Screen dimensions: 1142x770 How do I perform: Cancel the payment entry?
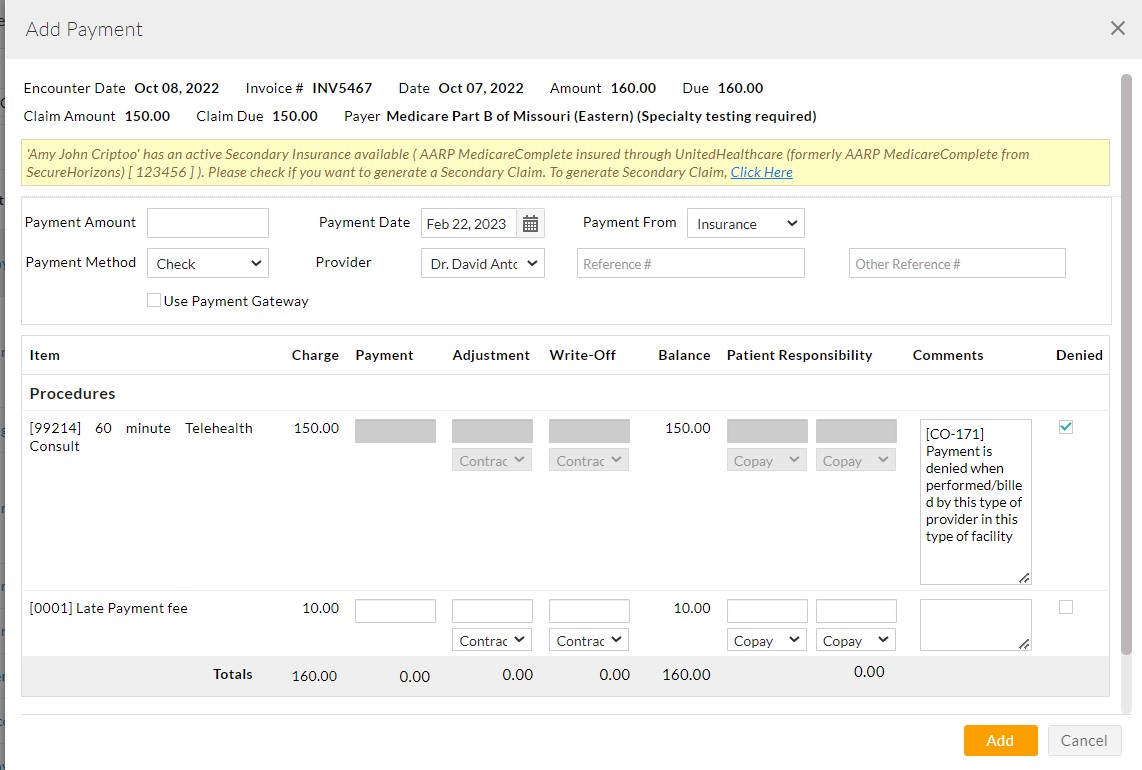[1084, 740]
